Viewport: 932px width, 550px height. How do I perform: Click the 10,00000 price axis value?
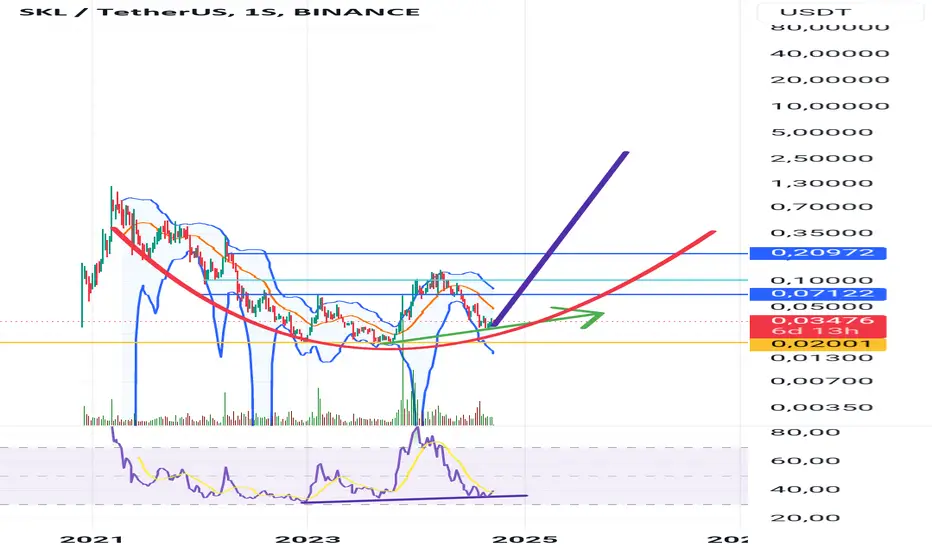pyautogui.click(x=830, y=106)
